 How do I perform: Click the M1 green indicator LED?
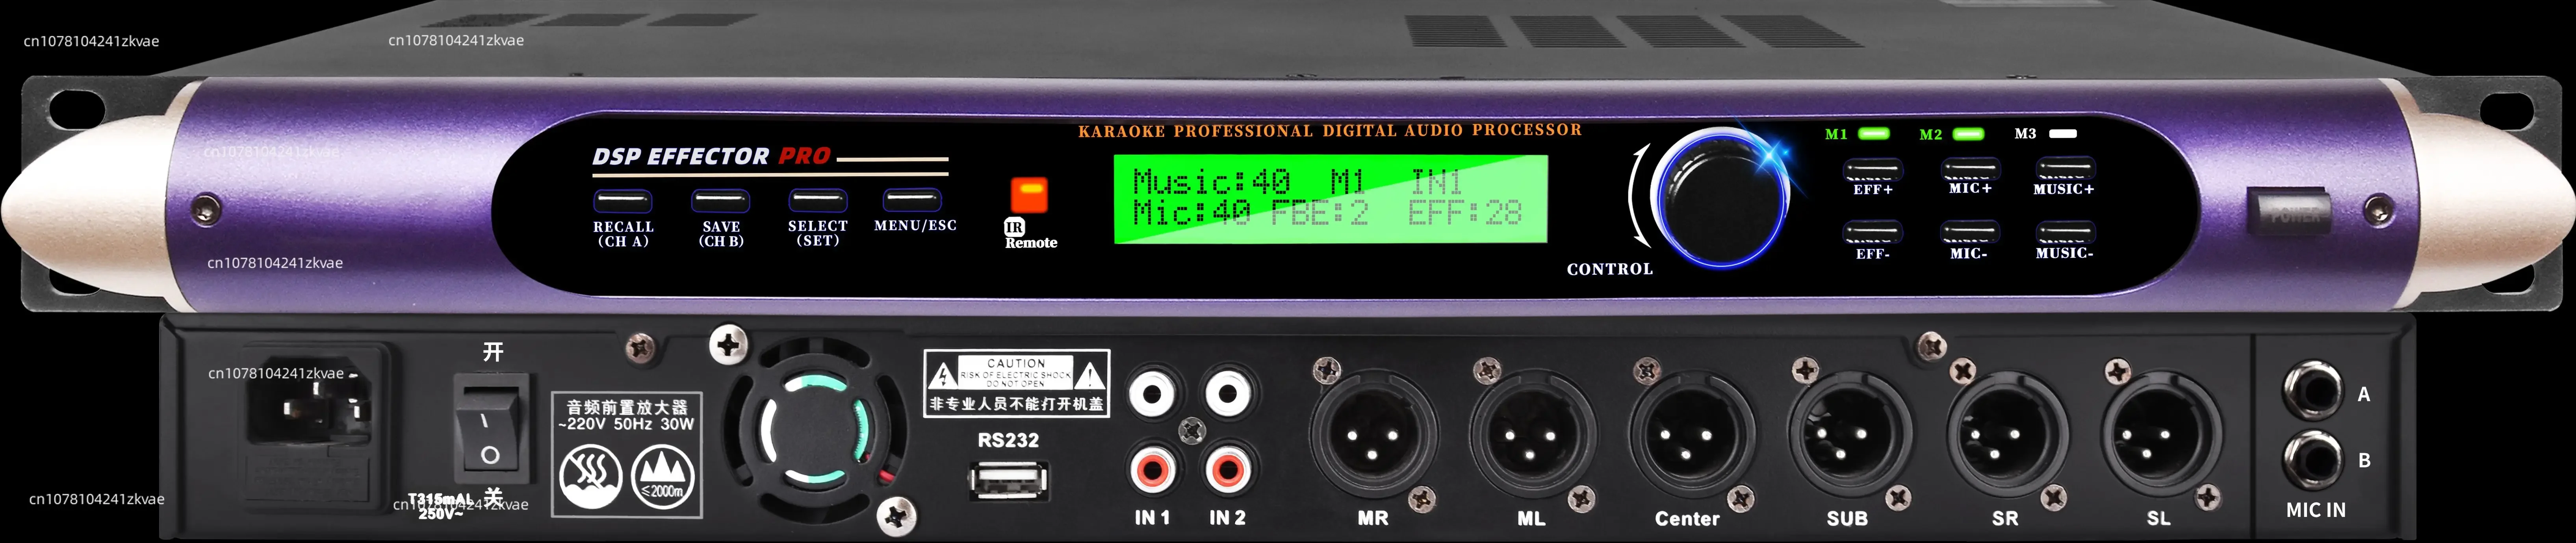[x=1874, y=133]
